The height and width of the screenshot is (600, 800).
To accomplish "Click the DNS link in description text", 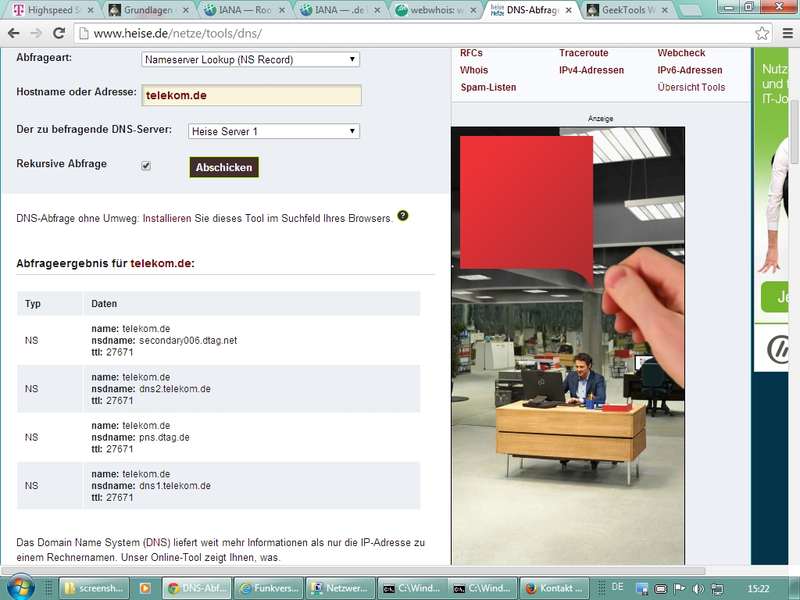I will (x=158, y=542).
